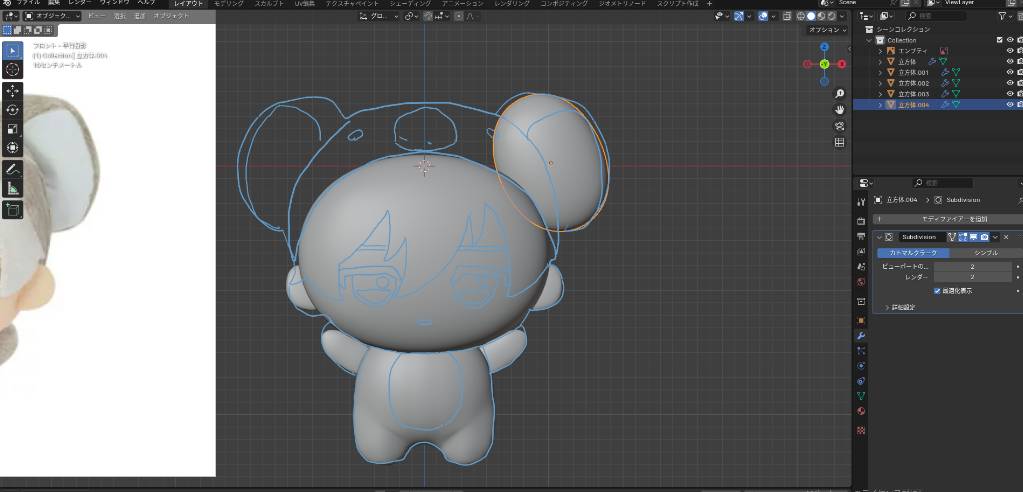Click the zoom magnifier viewport icon
This screenshot has height=492, width=1023.
click(839, 91)
